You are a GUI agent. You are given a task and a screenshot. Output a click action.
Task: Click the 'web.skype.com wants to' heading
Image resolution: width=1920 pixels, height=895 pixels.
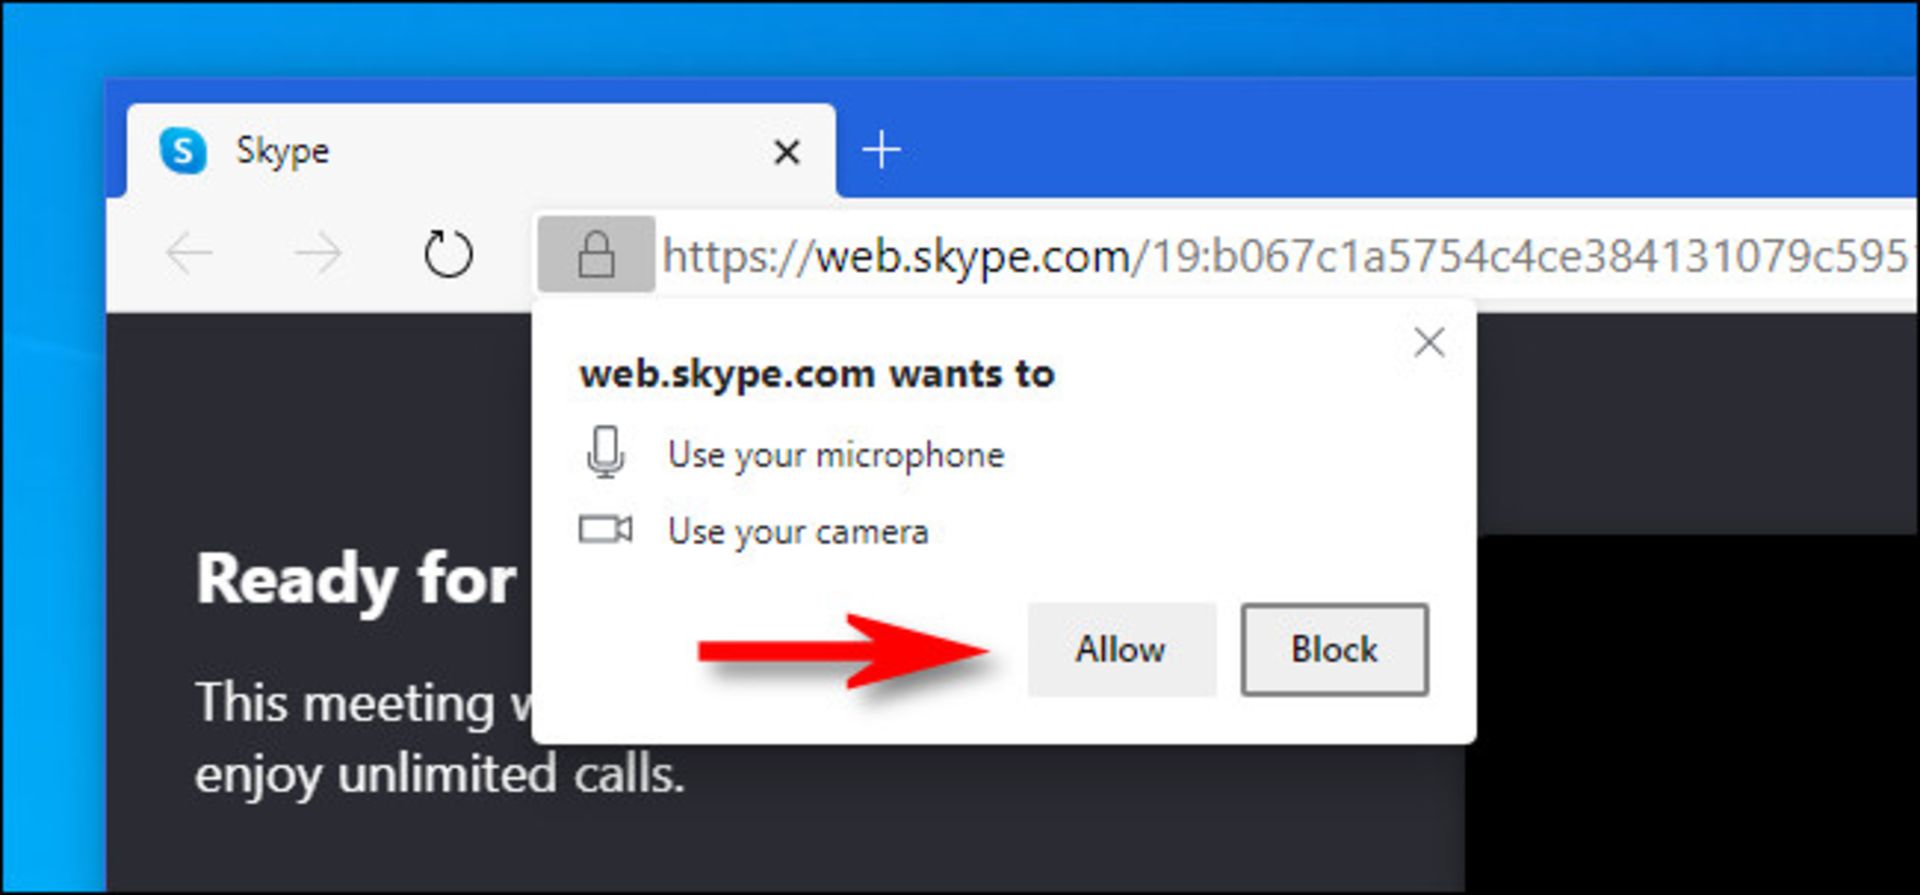tap(817, 374)
